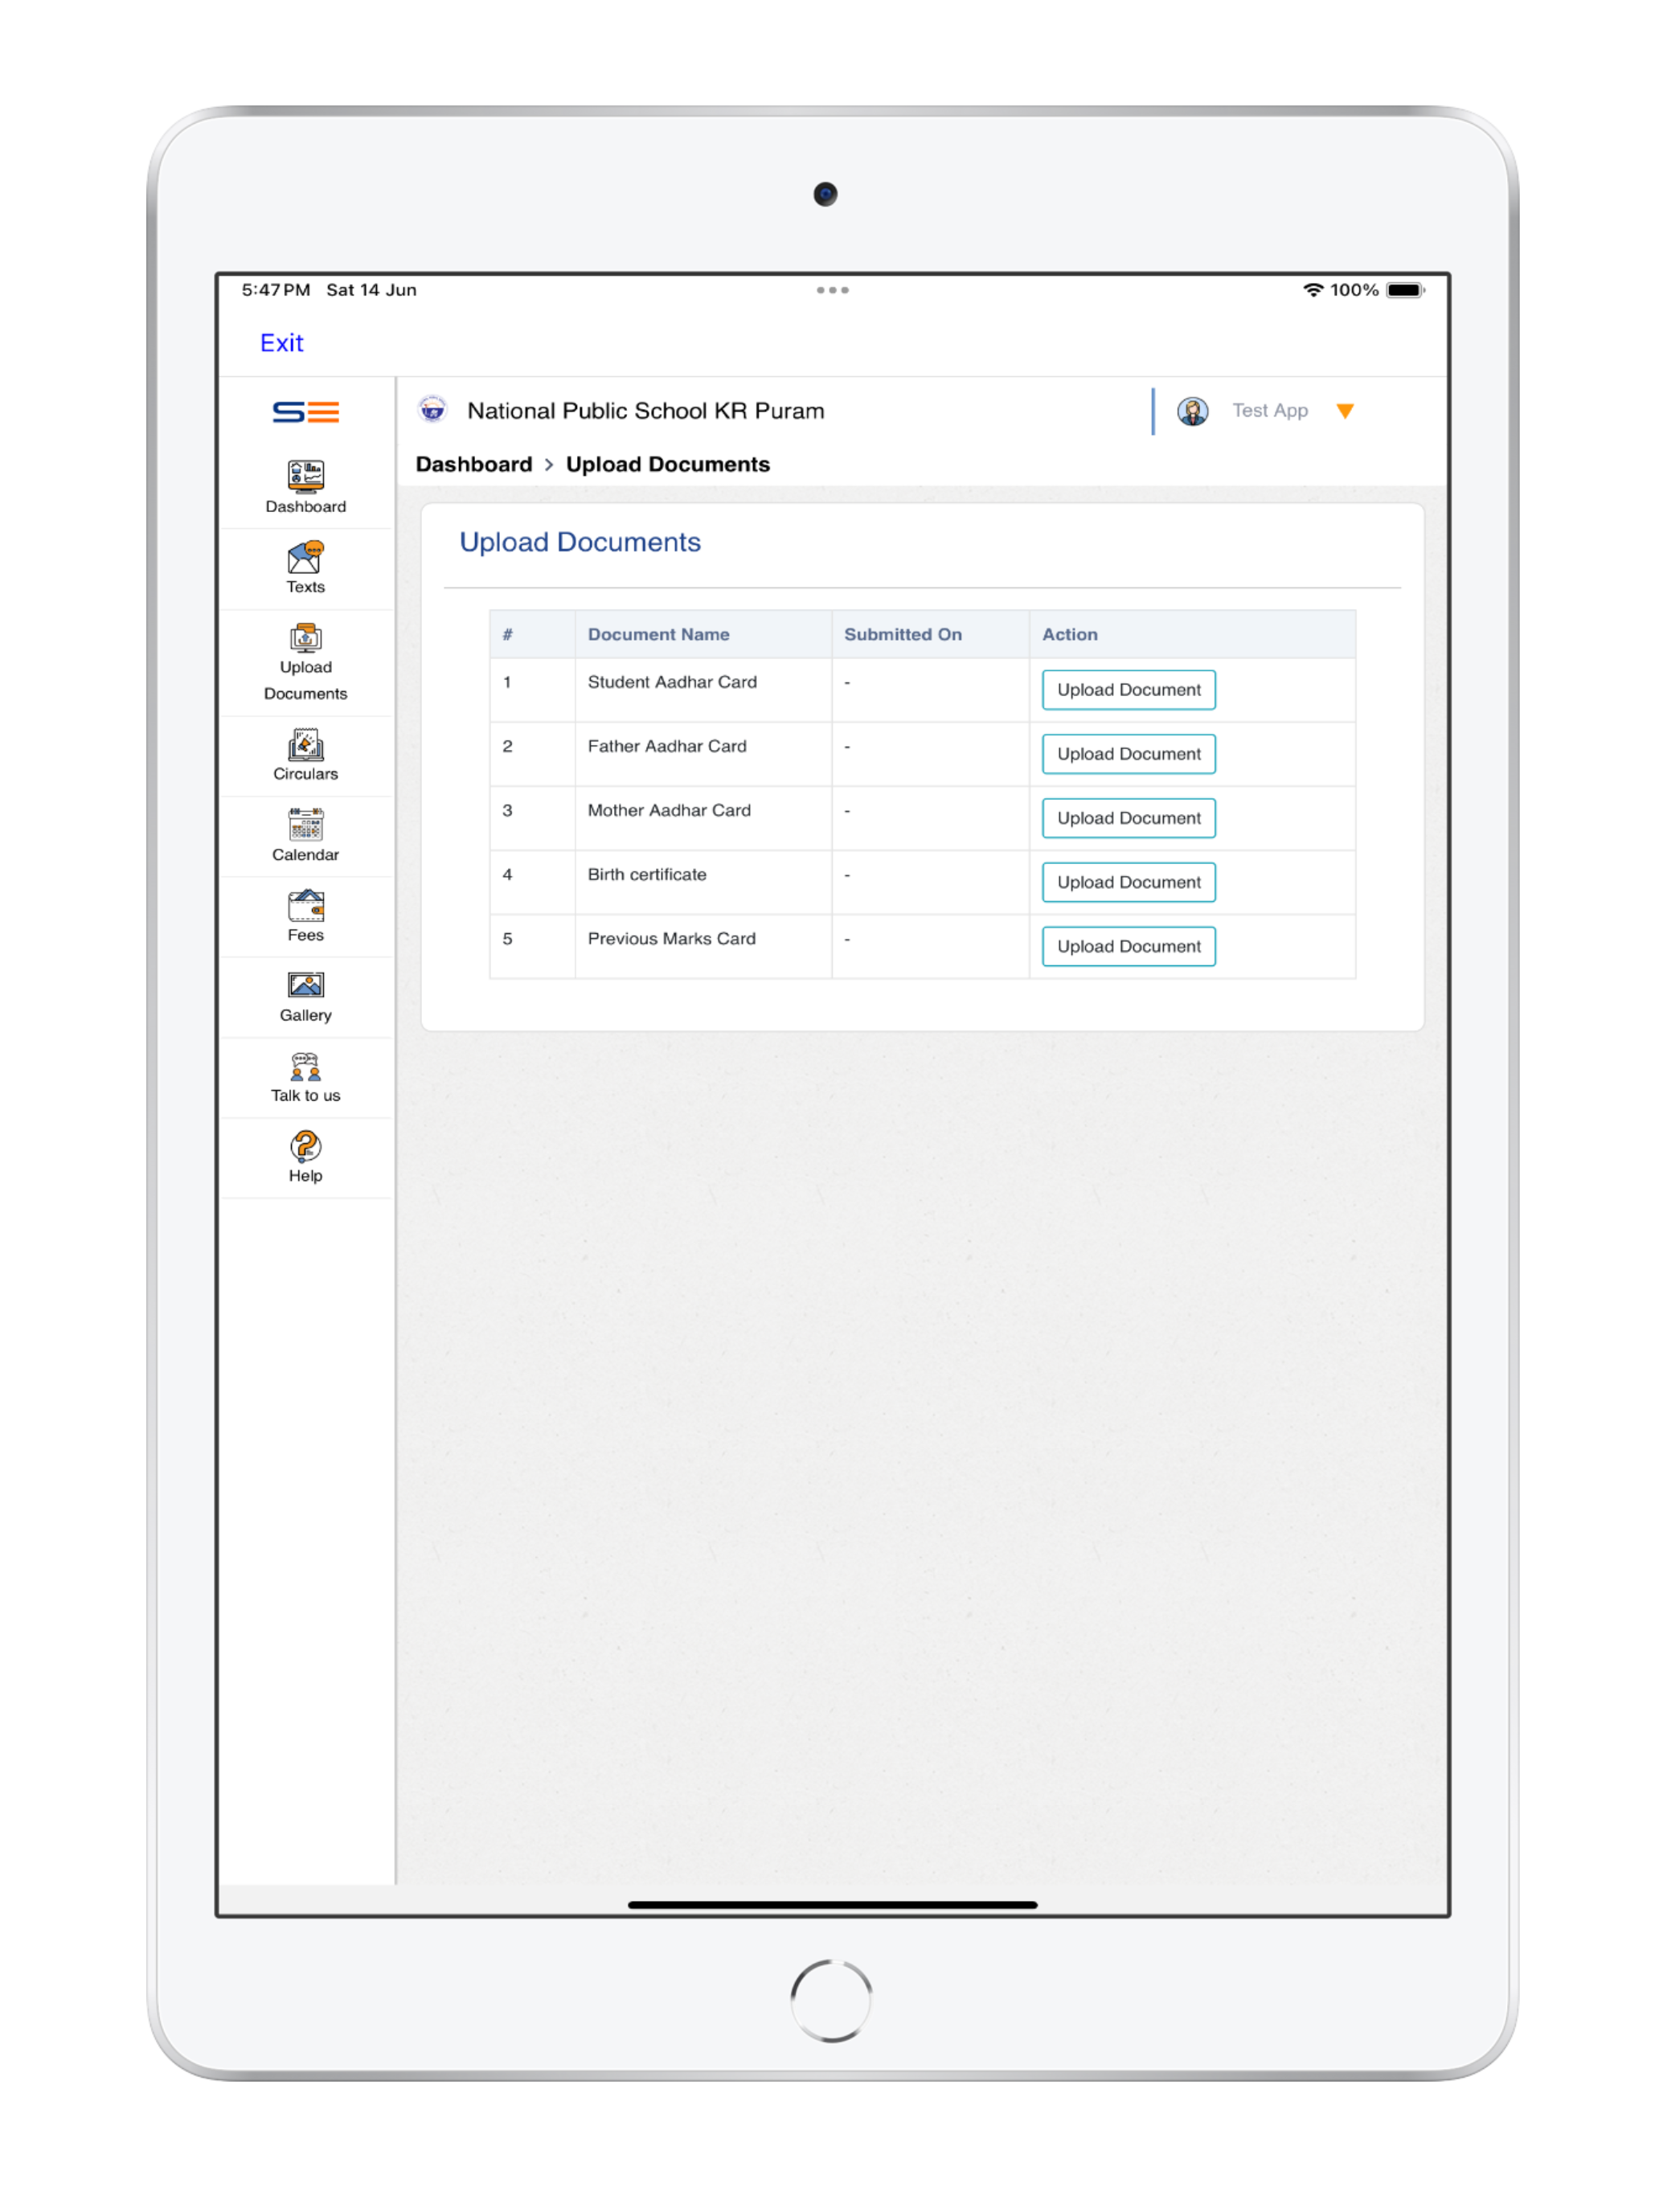Tap the home indicator bar

coord(832,1905)
